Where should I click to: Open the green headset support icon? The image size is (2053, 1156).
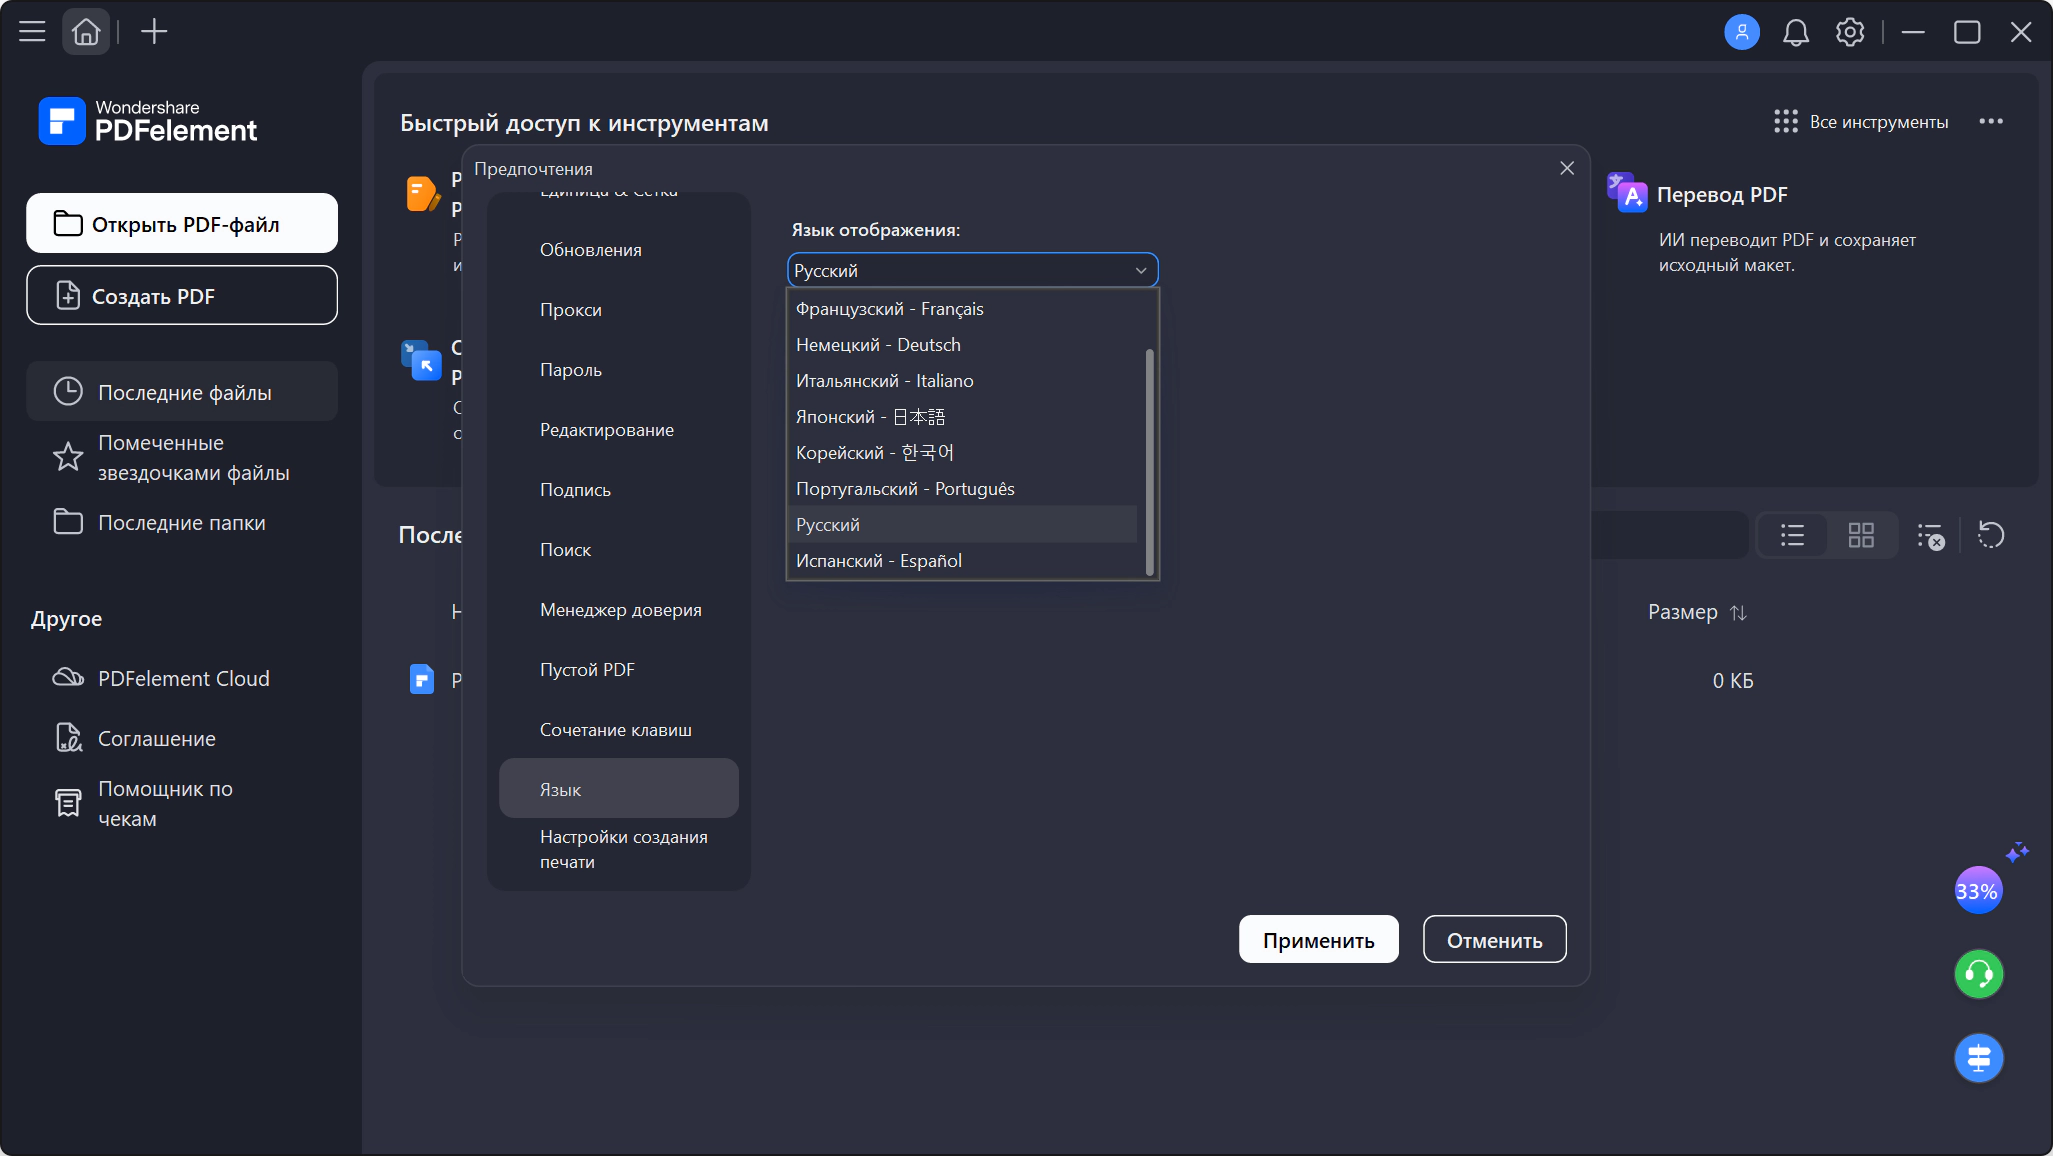click(x=1979, y=974)
